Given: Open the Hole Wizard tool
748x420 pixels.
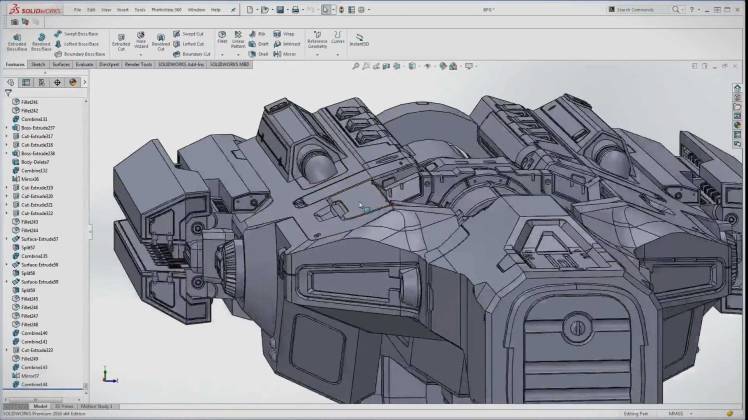Looking at the screenshot, I should (x=141, y=40).
